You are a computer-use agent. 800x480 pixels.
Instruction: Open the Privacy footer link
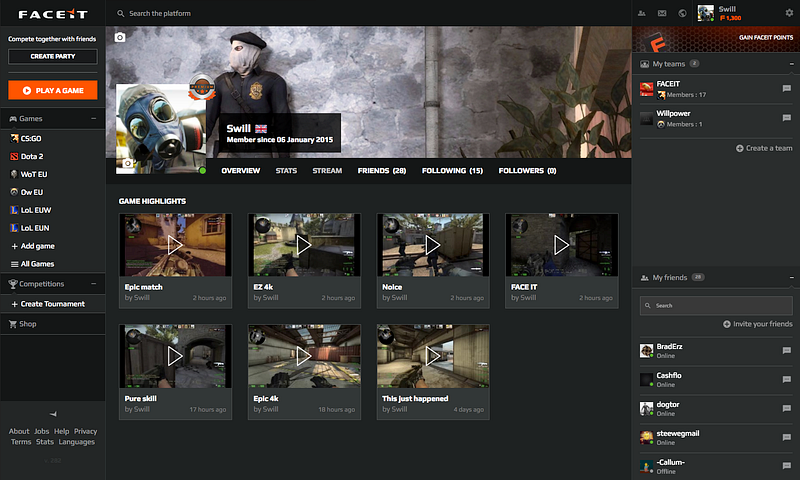coord(85,432)
